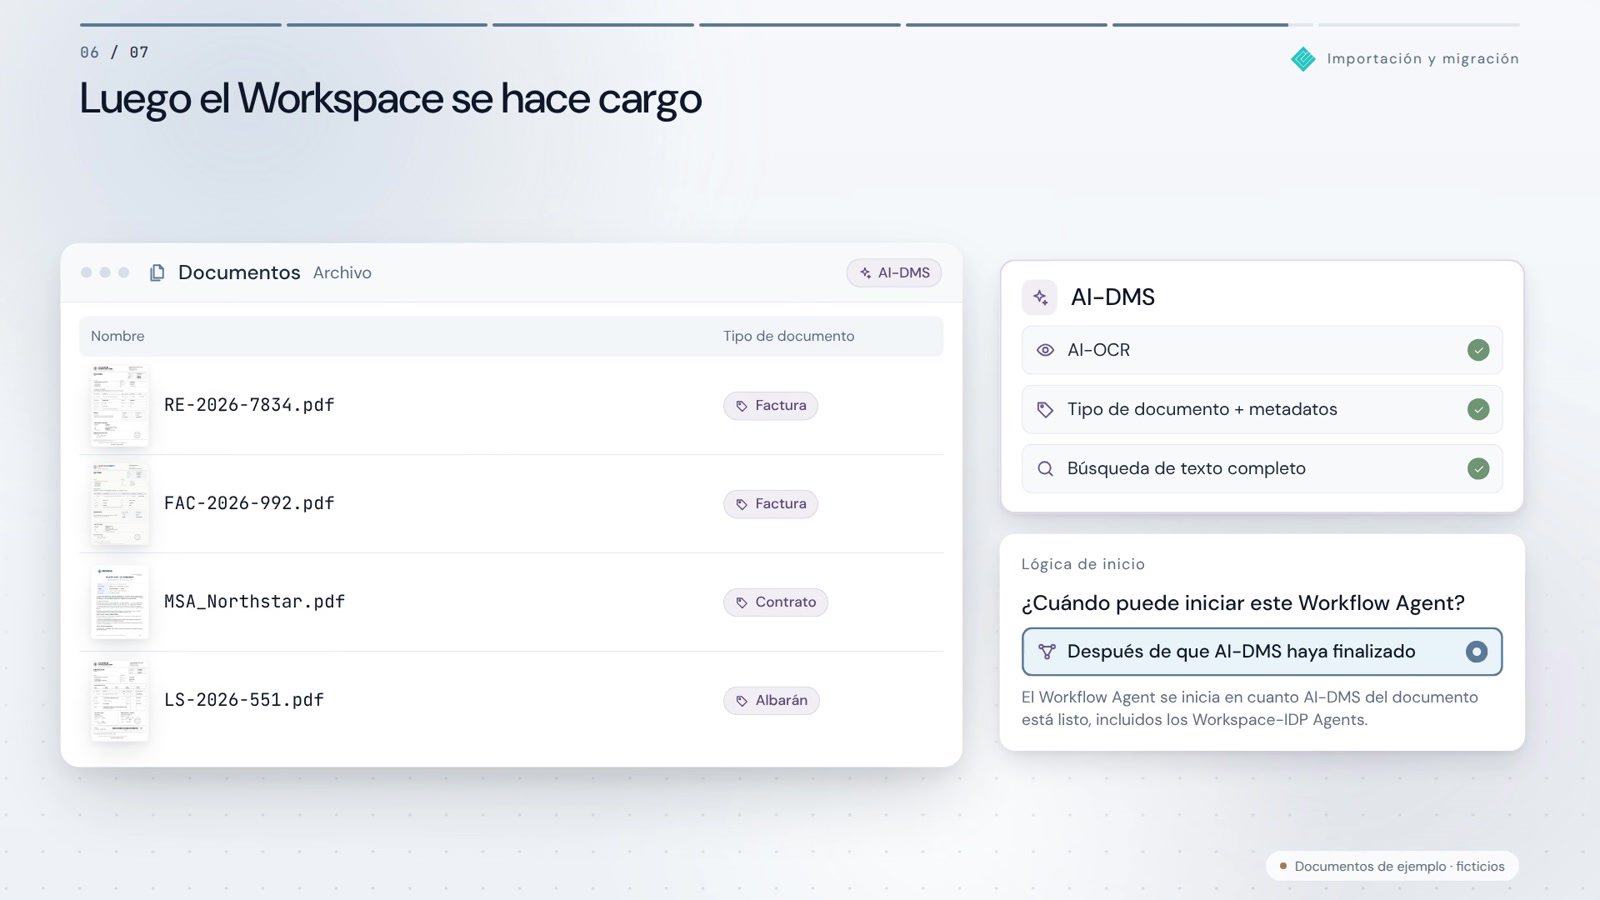Click tag icon on Tipo de documento + metadatos
Screen dimensions: 1600x900
coord(1045,409)
